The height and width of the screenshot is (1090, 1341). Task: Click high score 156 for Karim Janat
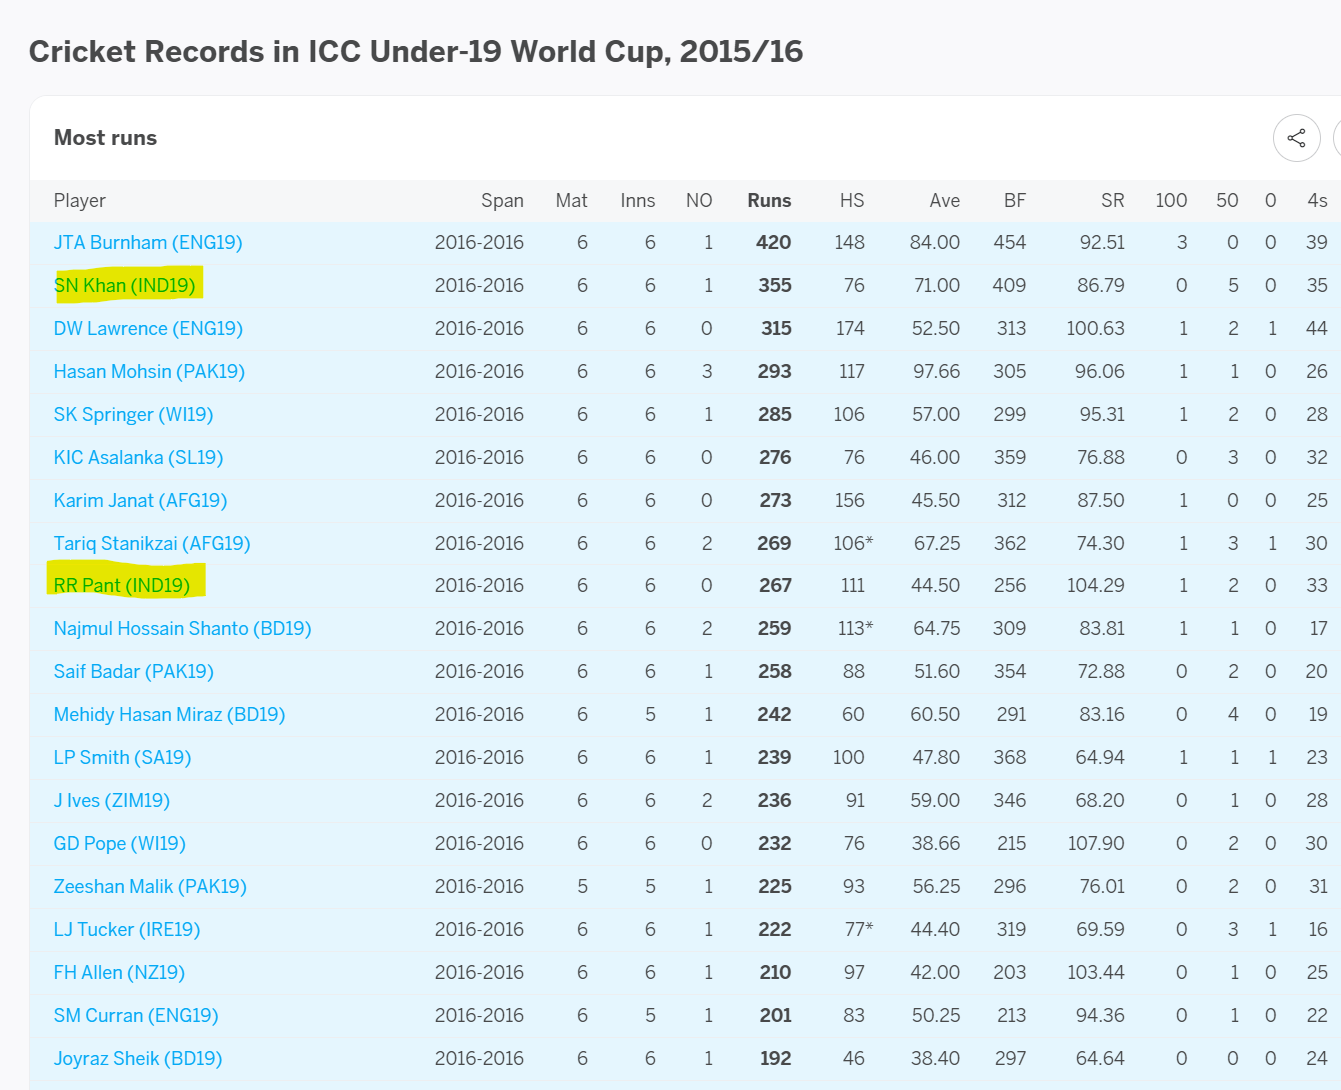coord(849,500)
